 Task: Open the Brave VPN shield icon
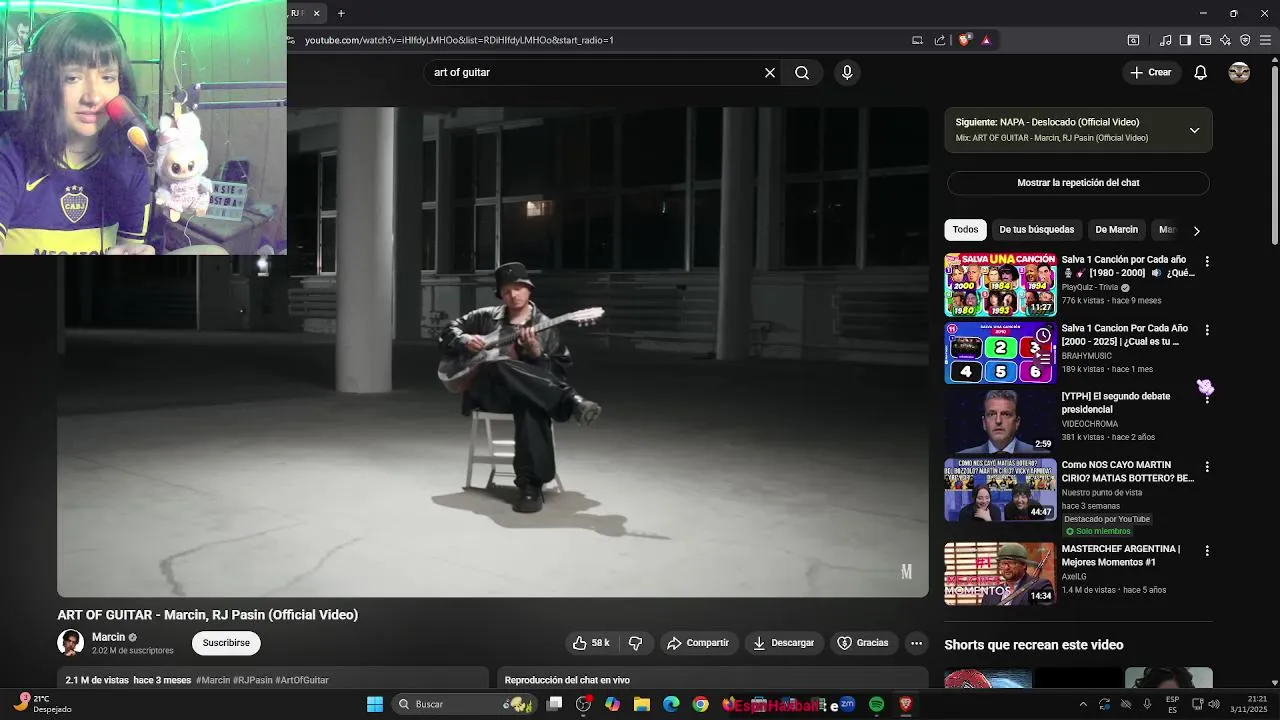click(x=1245, y=40)
